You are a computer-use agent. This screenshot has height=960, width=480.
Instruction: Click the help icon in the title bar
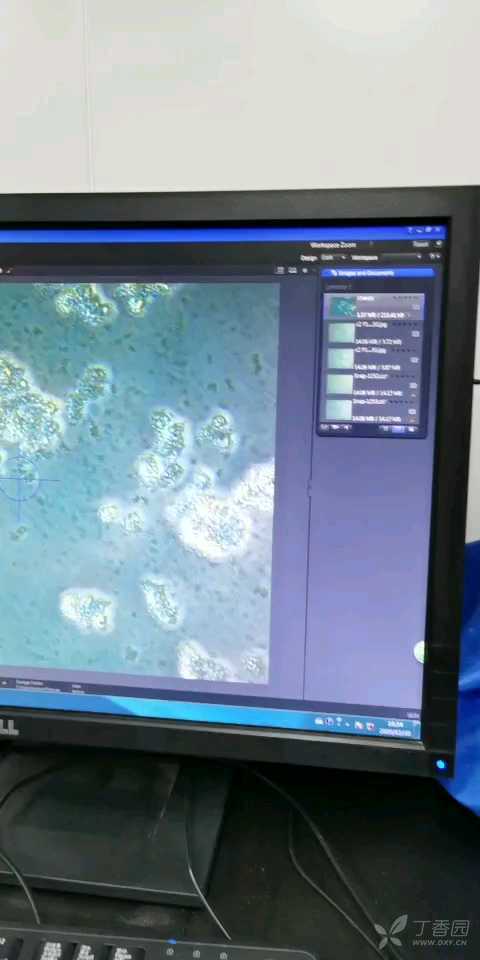coord(410,230)
